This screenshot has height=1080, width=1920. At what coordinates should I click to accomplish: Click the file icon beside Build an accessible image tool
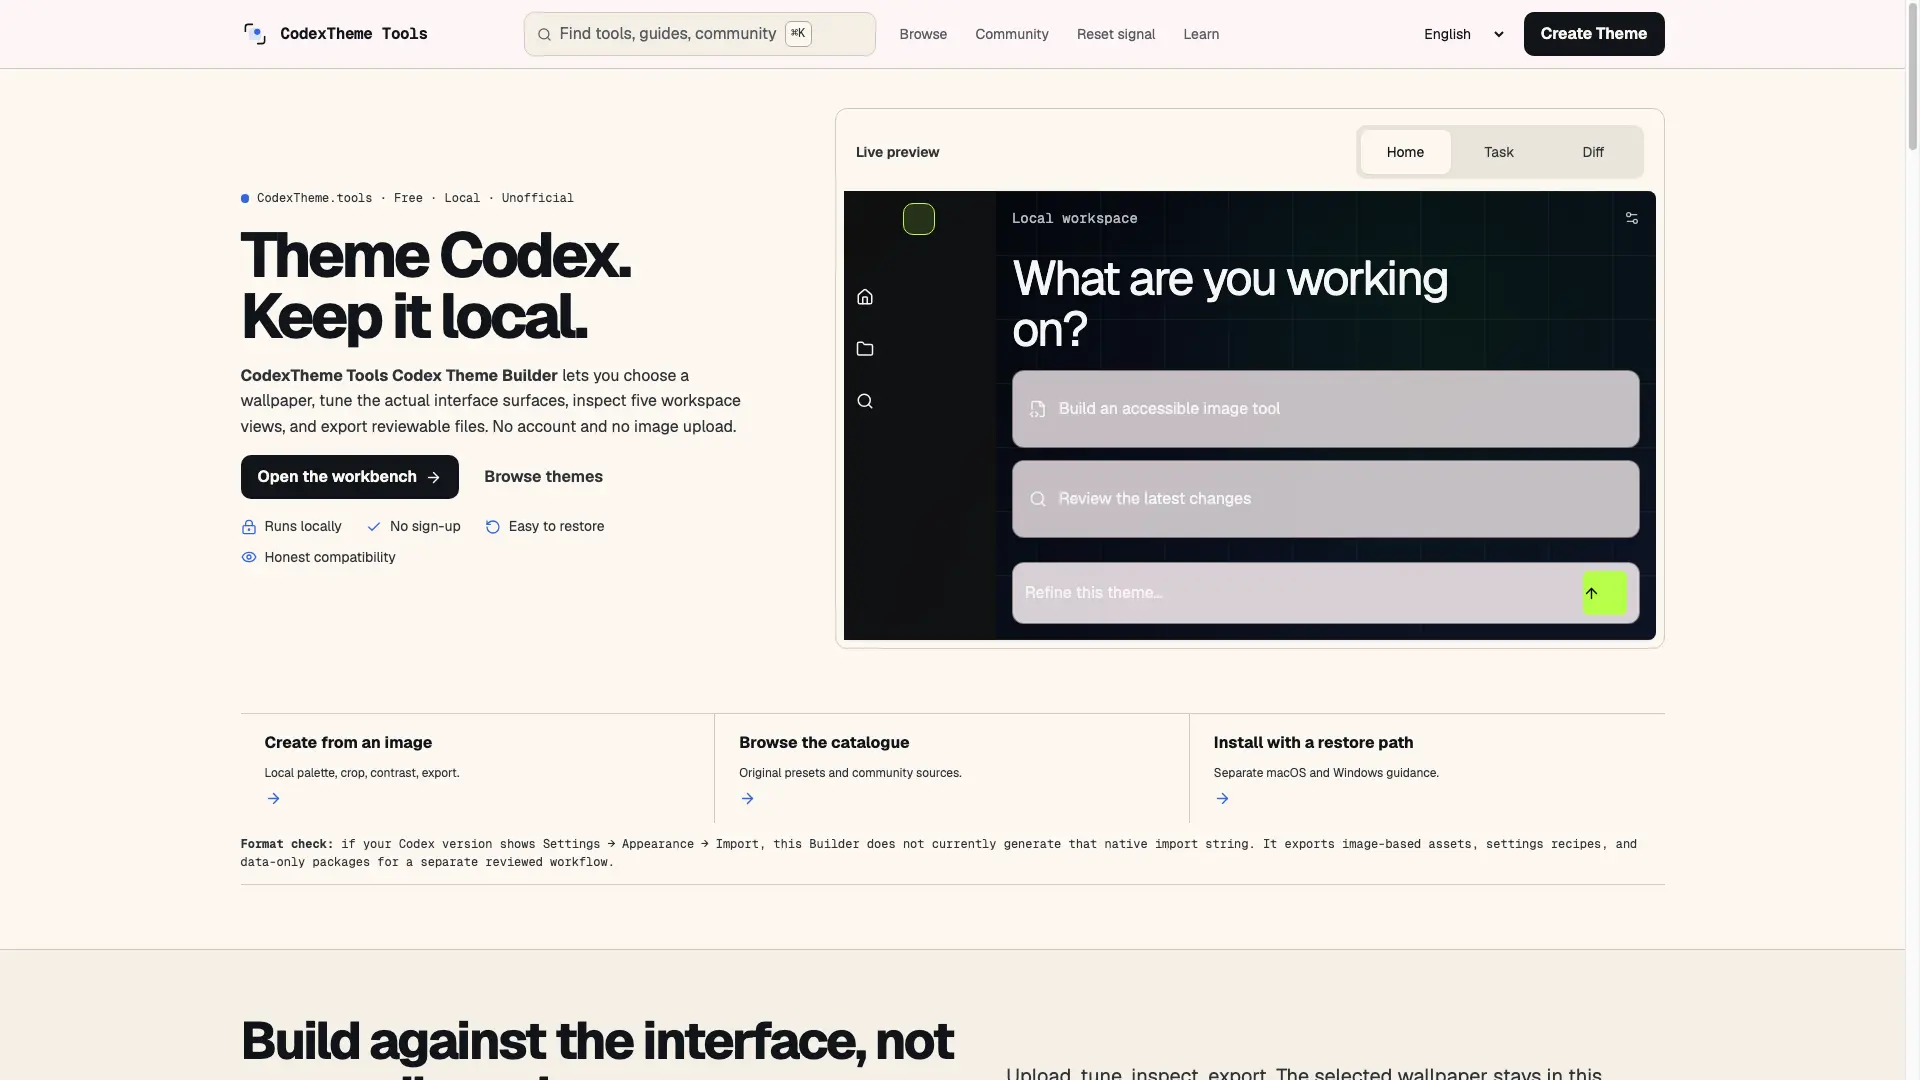click(1038, 409)
